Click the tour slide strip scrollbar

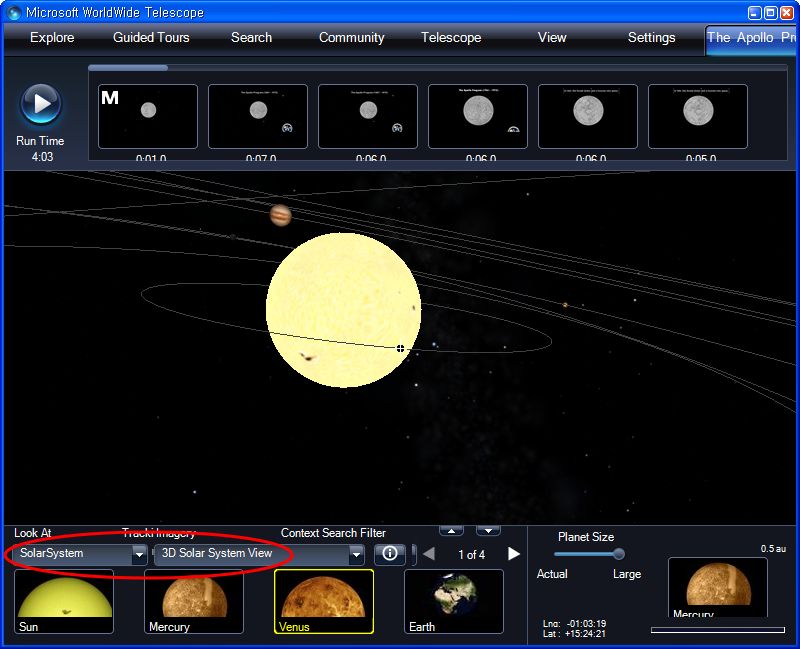[128, 67]
